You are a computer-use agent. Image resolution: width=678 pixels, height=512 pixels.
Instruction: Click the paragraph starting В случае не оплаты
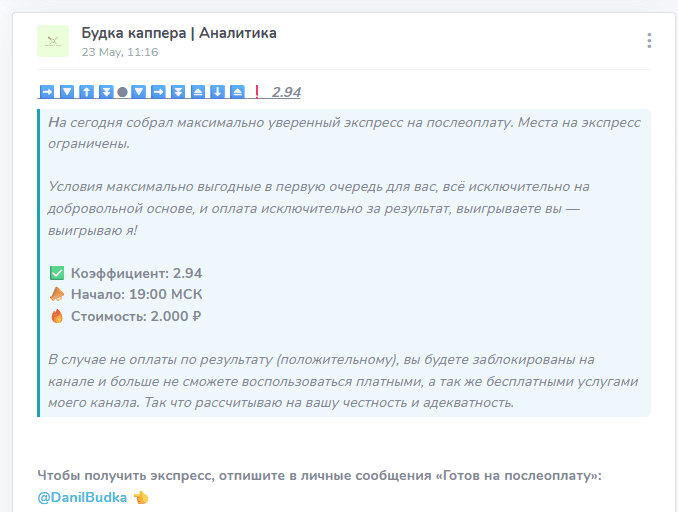point(343,381)
